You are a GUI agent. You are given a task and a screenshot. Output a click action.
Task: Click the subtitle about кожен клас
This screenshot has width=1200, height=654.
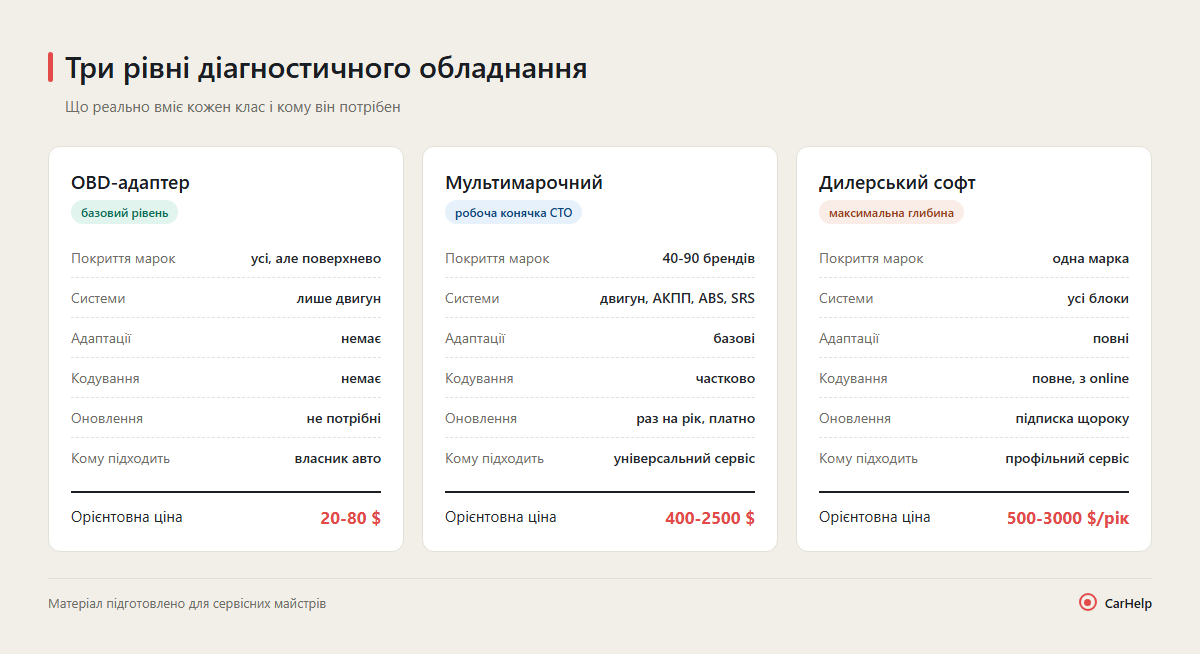pyautogui.click(x=233, y=107)
